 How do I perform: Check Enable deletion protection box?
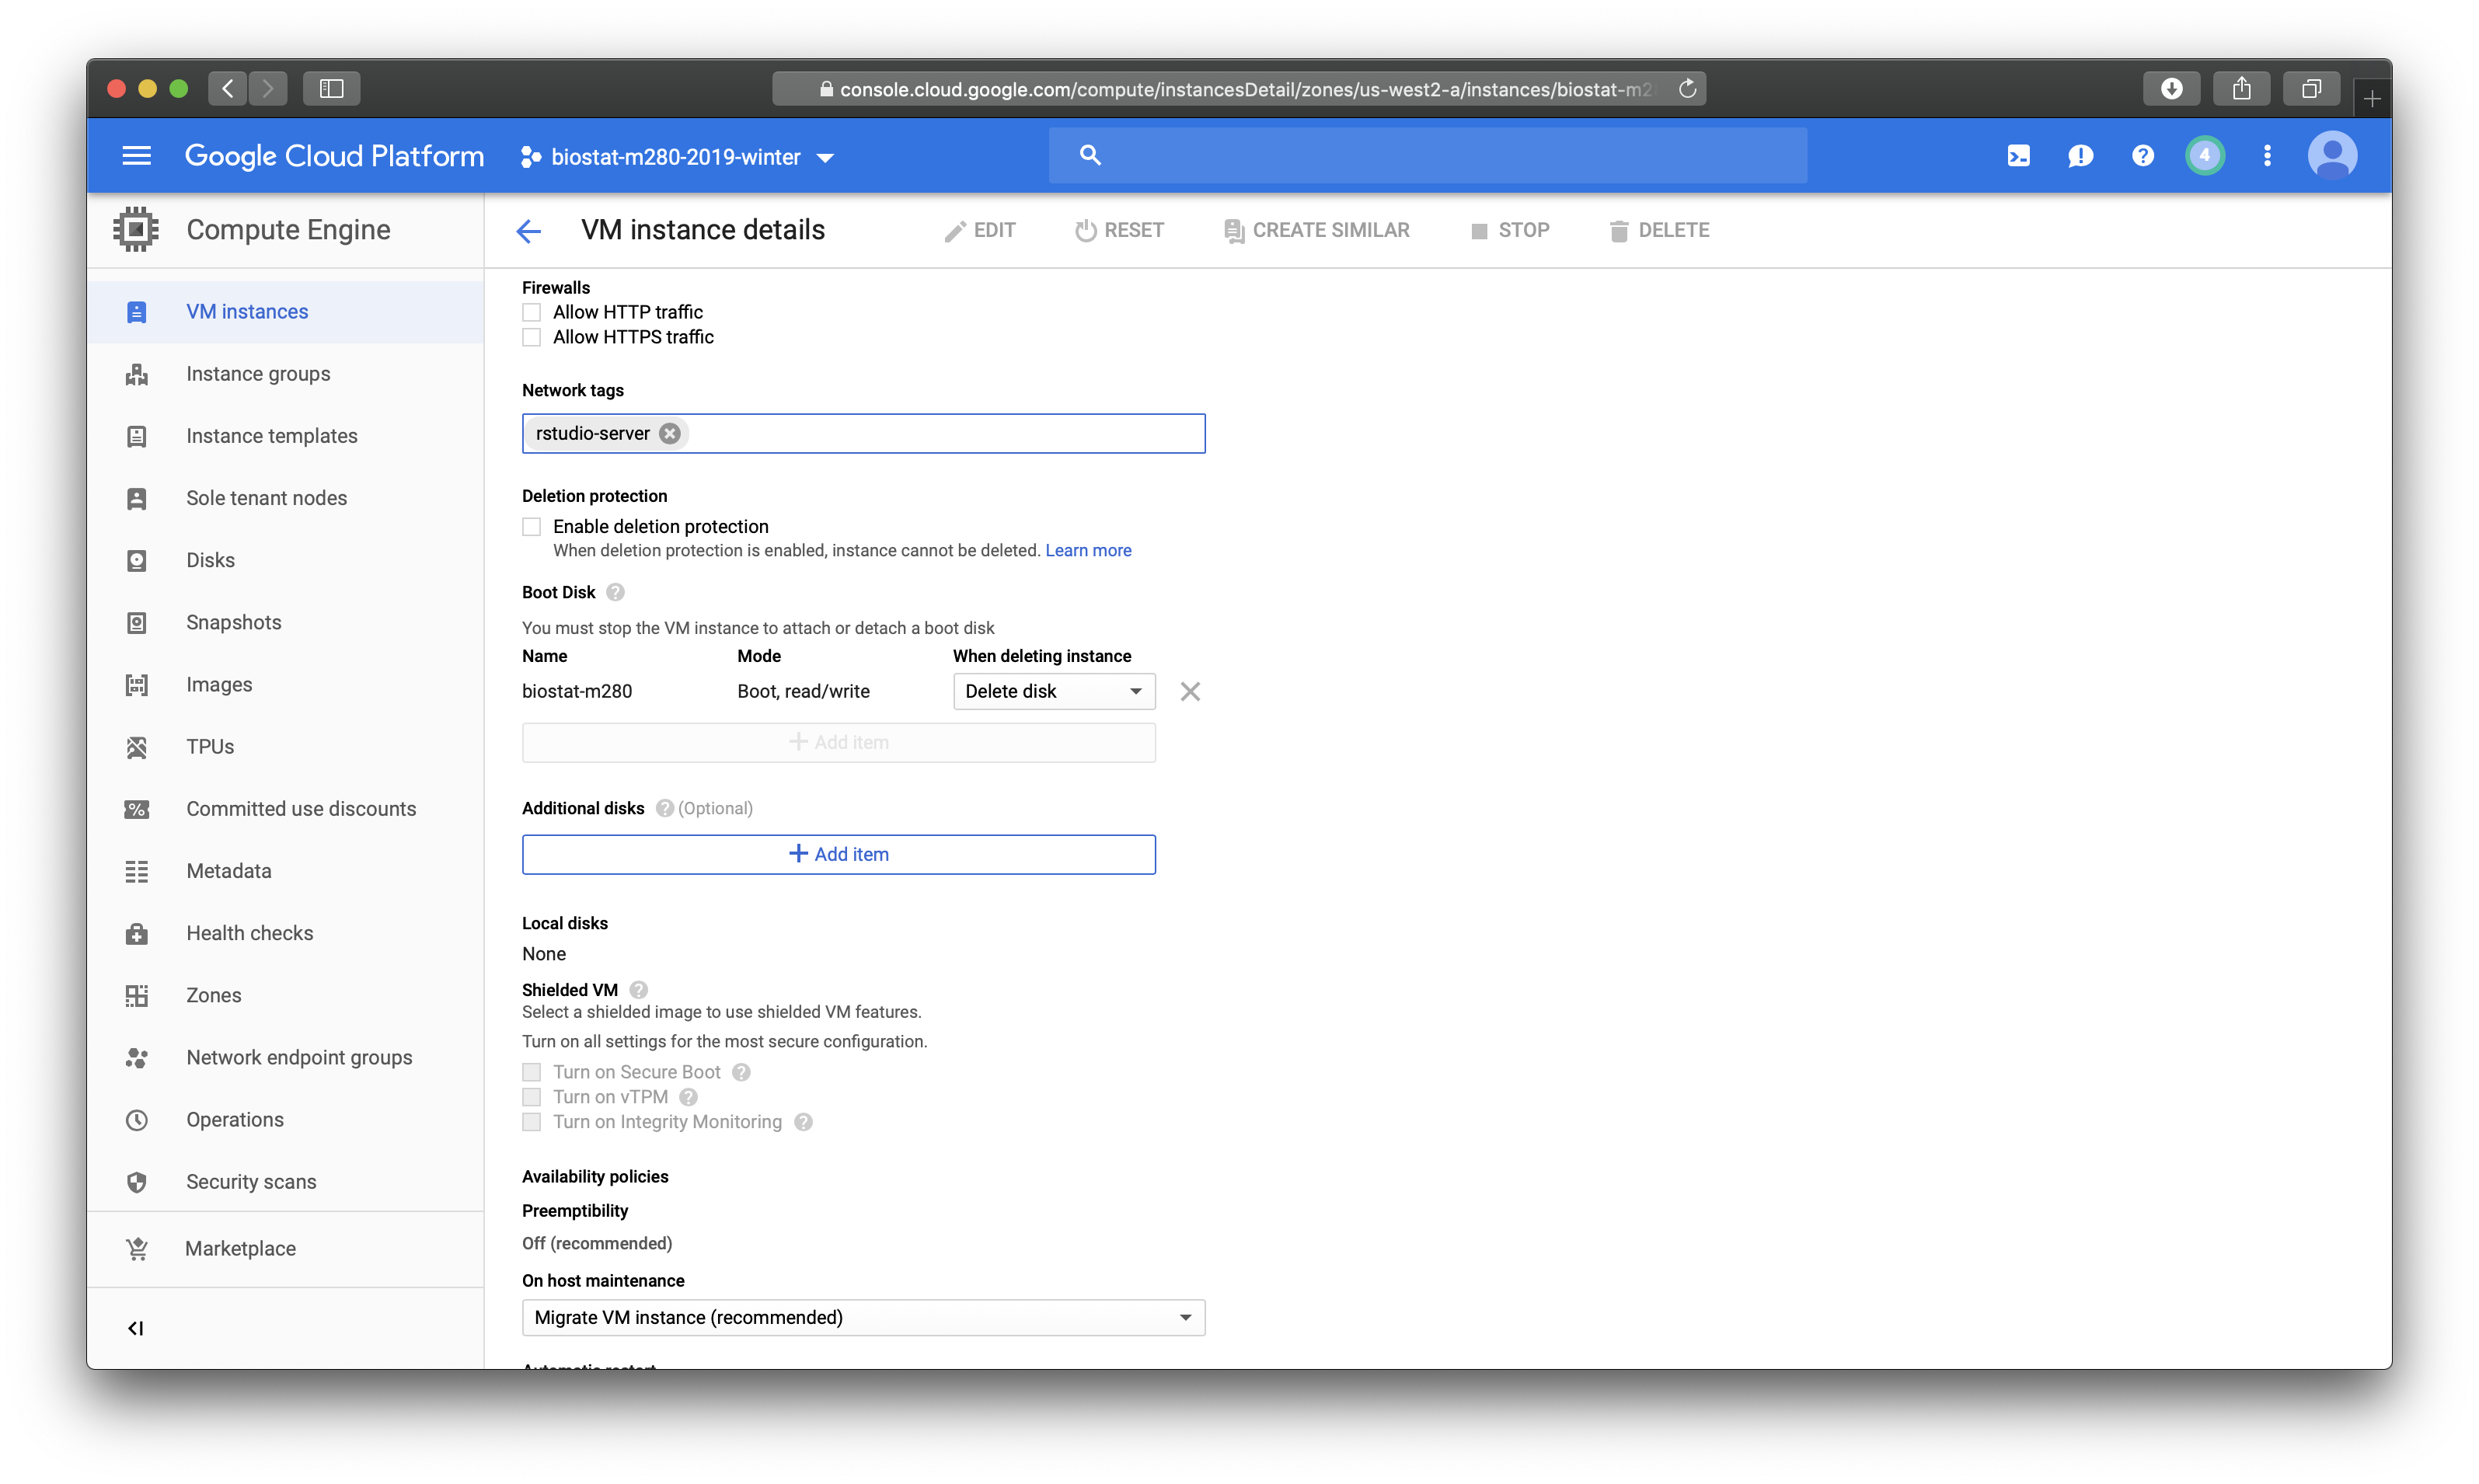click(x=532, y=526)
